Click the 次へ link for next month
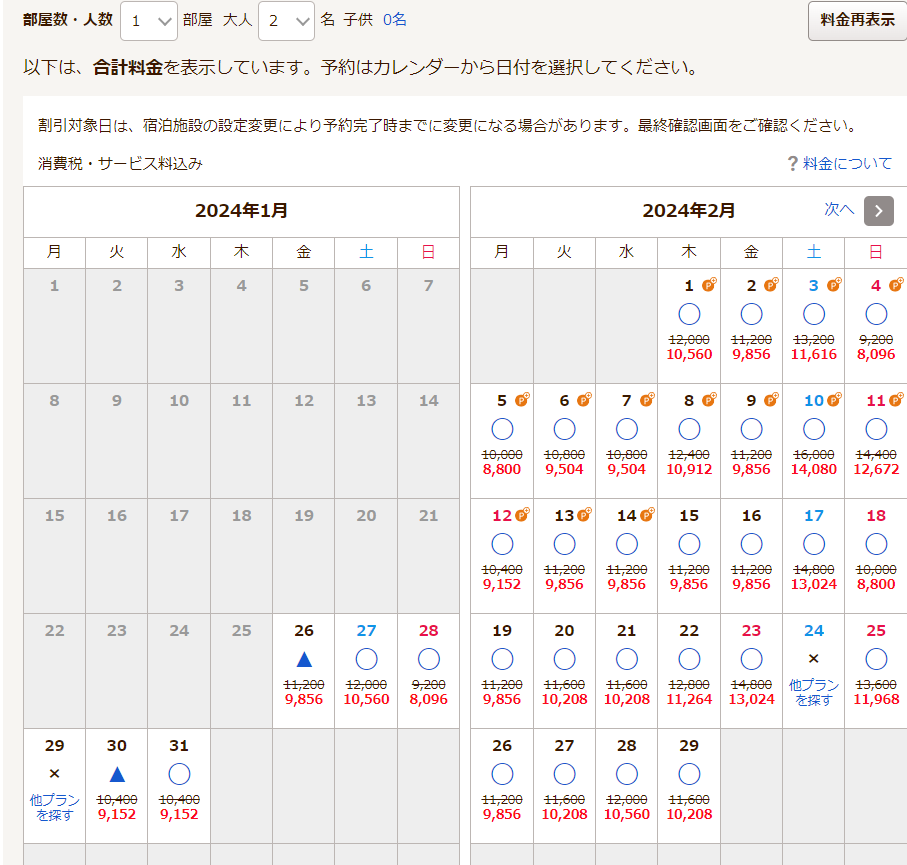 click(839, 209)
